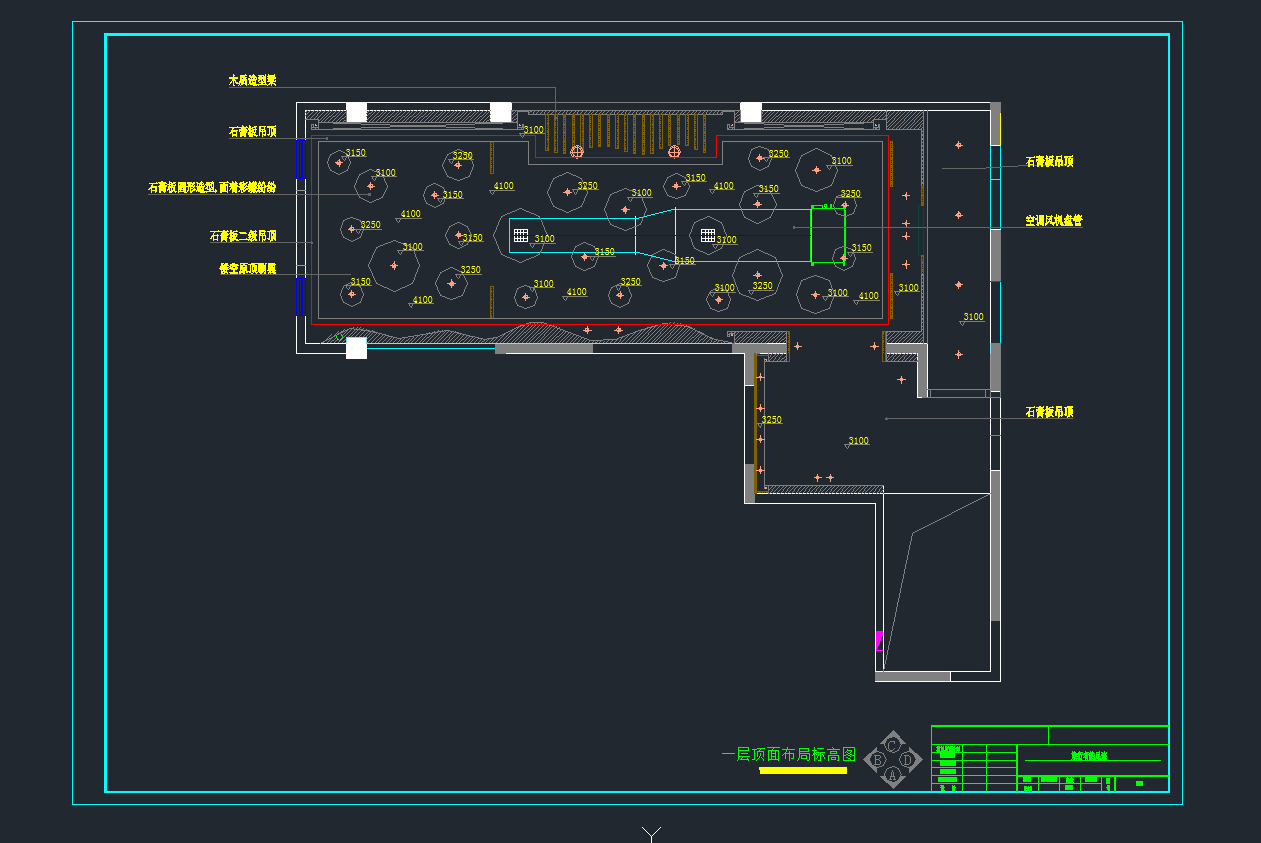The image size is (1261, 843).
Task: Click the green rectangular fan coil unit
Action: click(x=827, y=234)
